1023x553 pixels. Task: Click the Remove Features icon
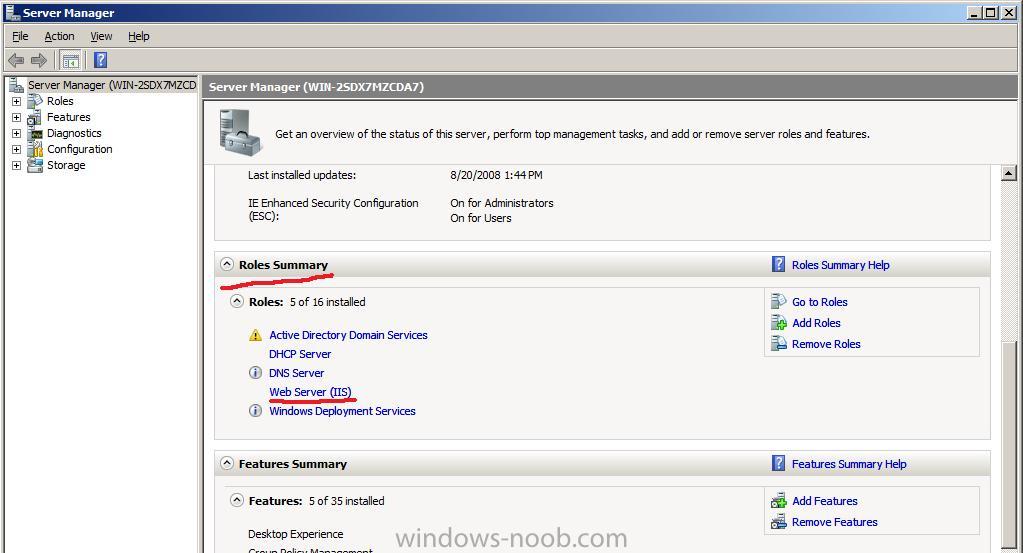[778, 521]
